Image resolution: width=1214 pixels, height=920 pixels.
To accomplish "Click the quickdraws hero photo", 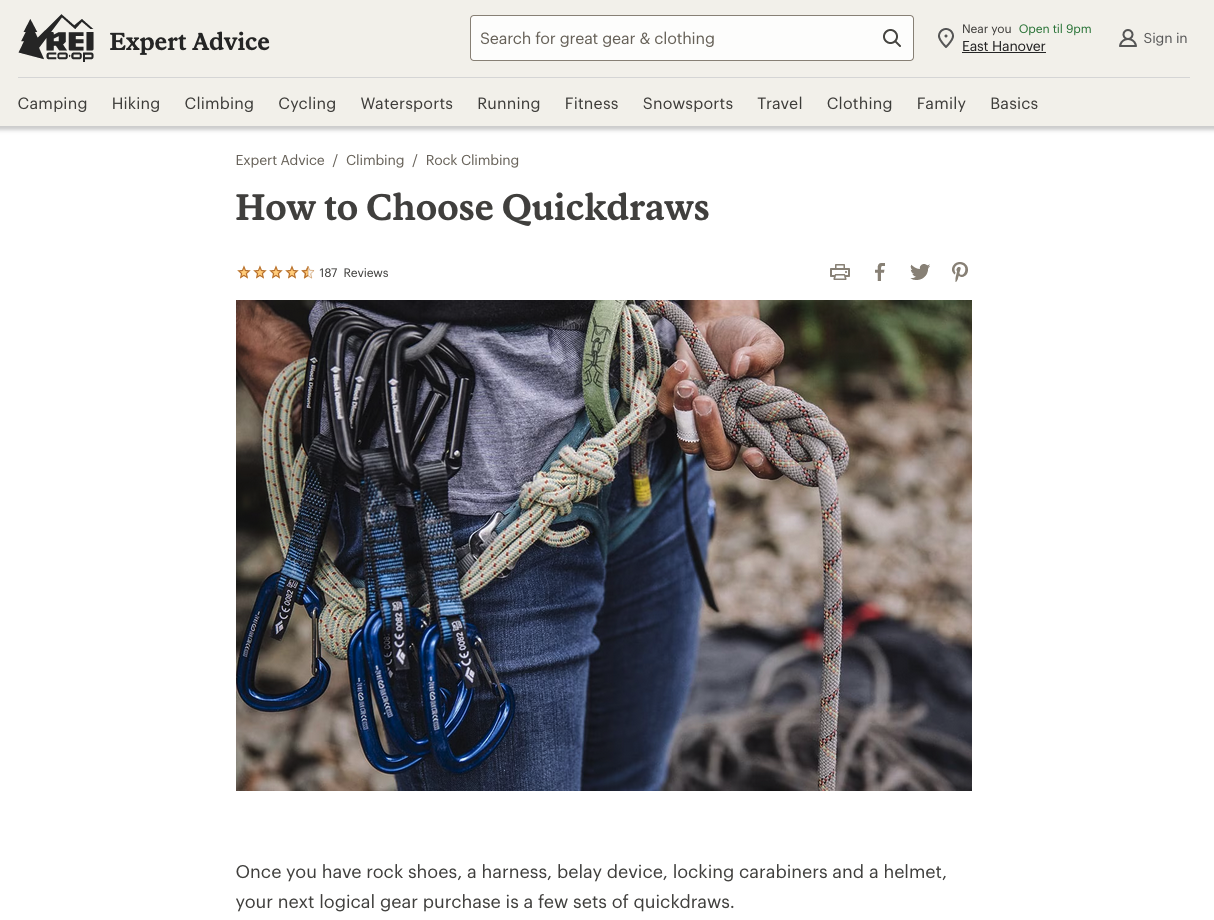I will pyautogui.click(x=604, y=545).
